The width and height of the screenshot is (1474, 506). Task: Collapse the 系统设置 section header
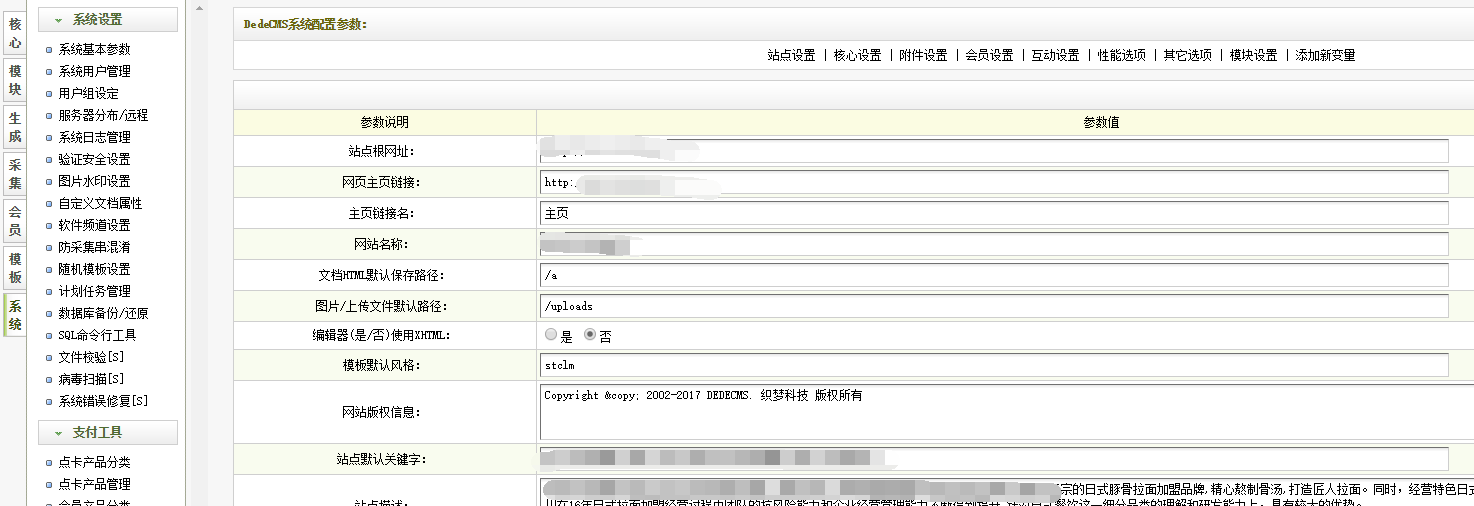click(x=107, y=19)
